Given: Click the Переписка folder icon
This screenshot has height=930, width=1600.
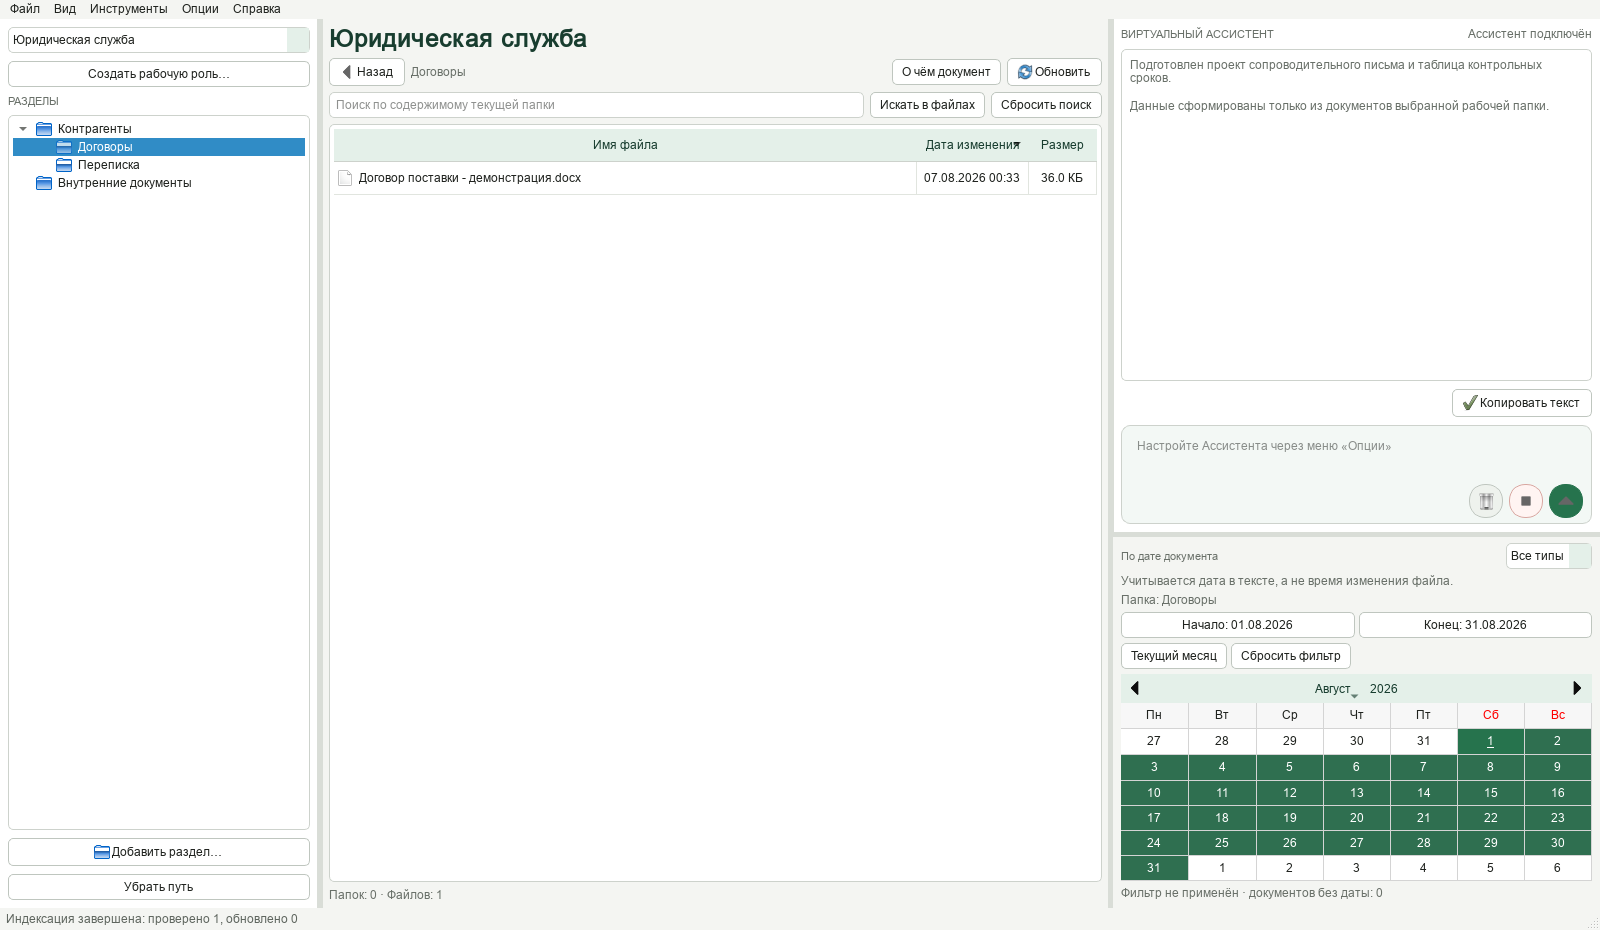Looking at the screenshot, I should pyautogui.click(x=64, y=165).
